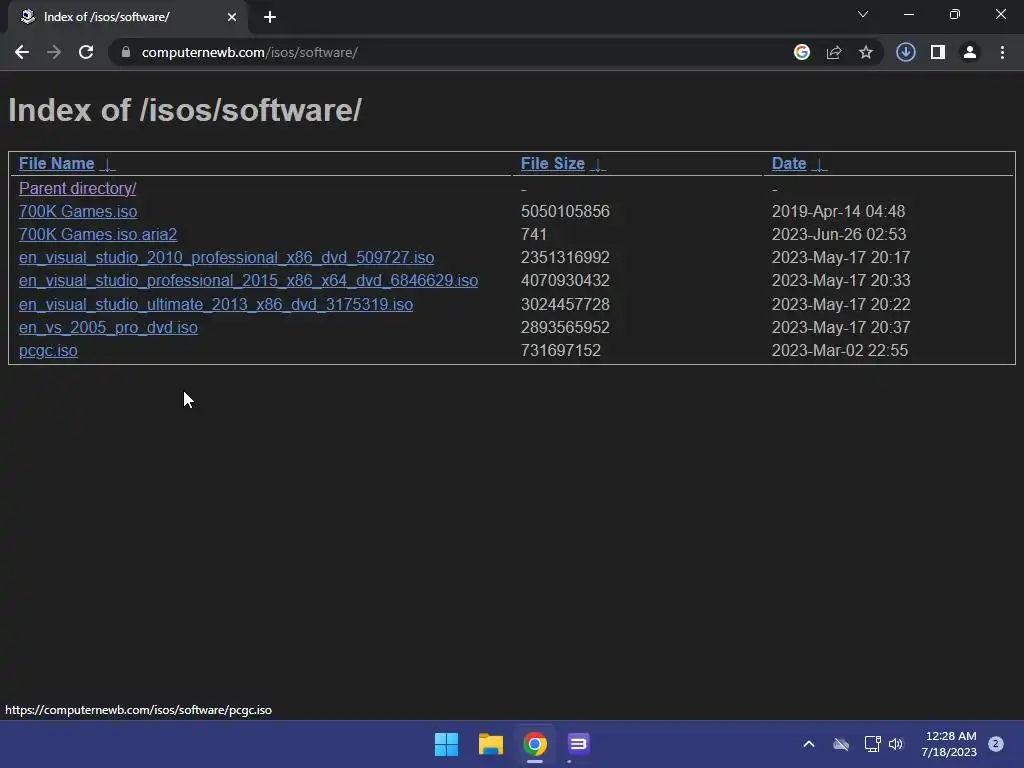
Task: Sort the listing by File Name
Action: tap(57, 164)
